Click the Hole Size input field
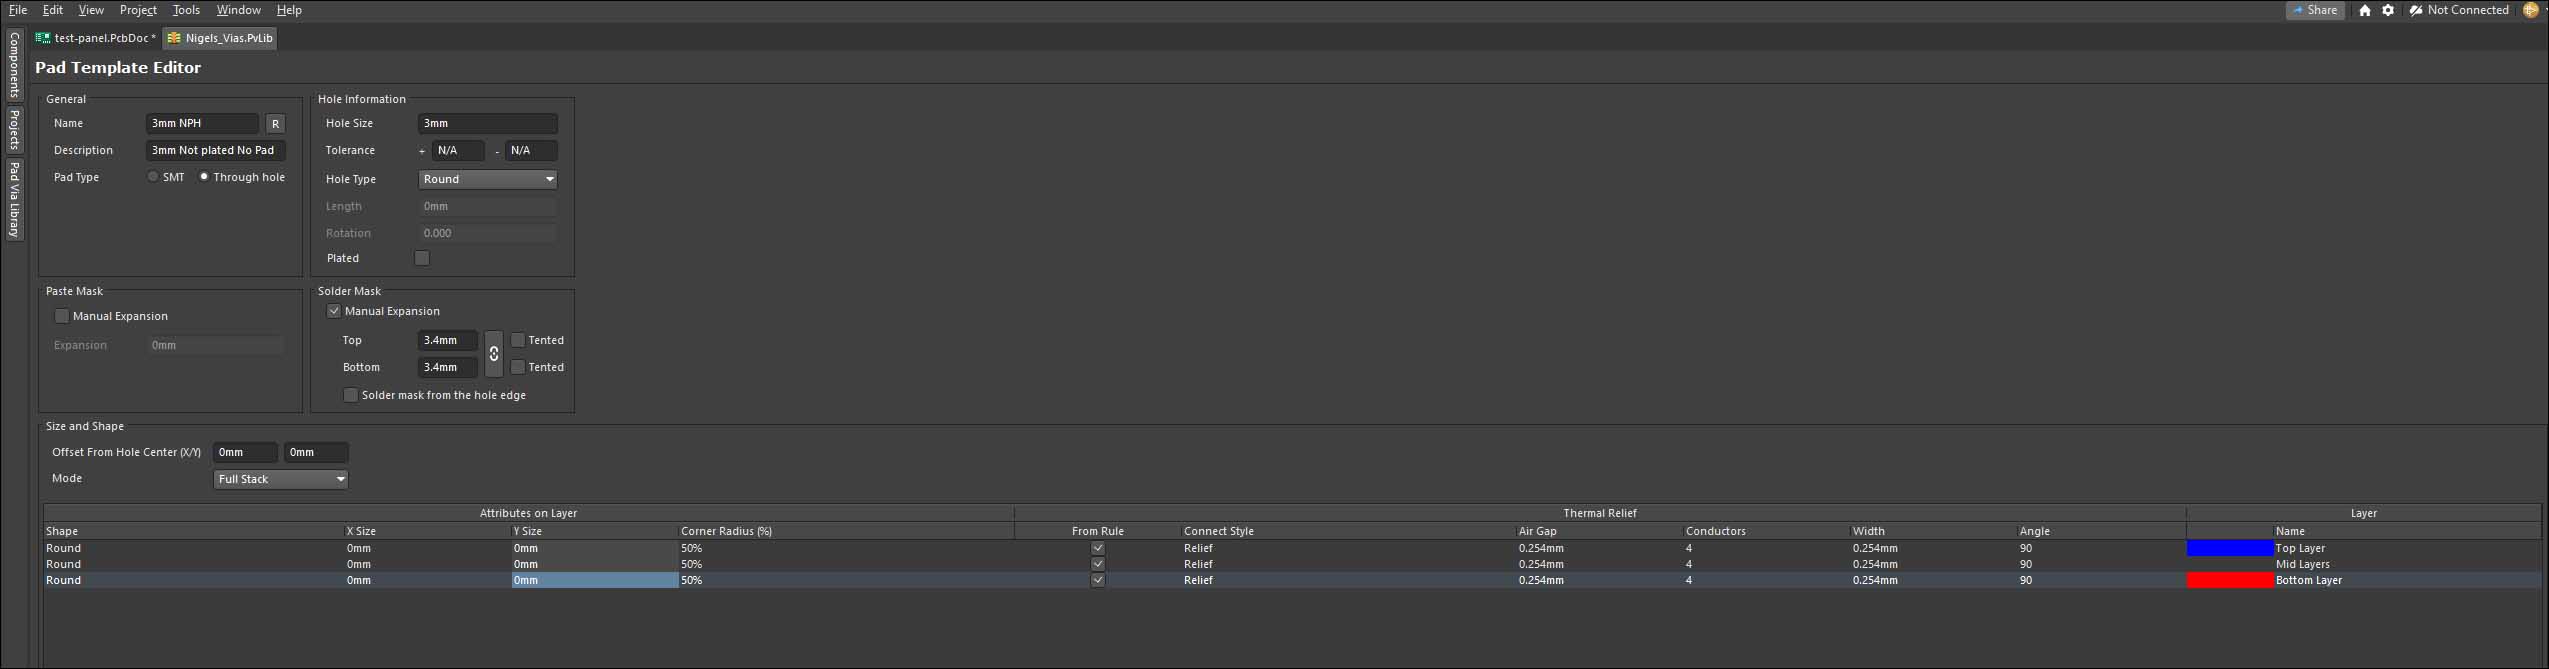This screenshot has width=2549, height=669. click(x=487, y=123)
